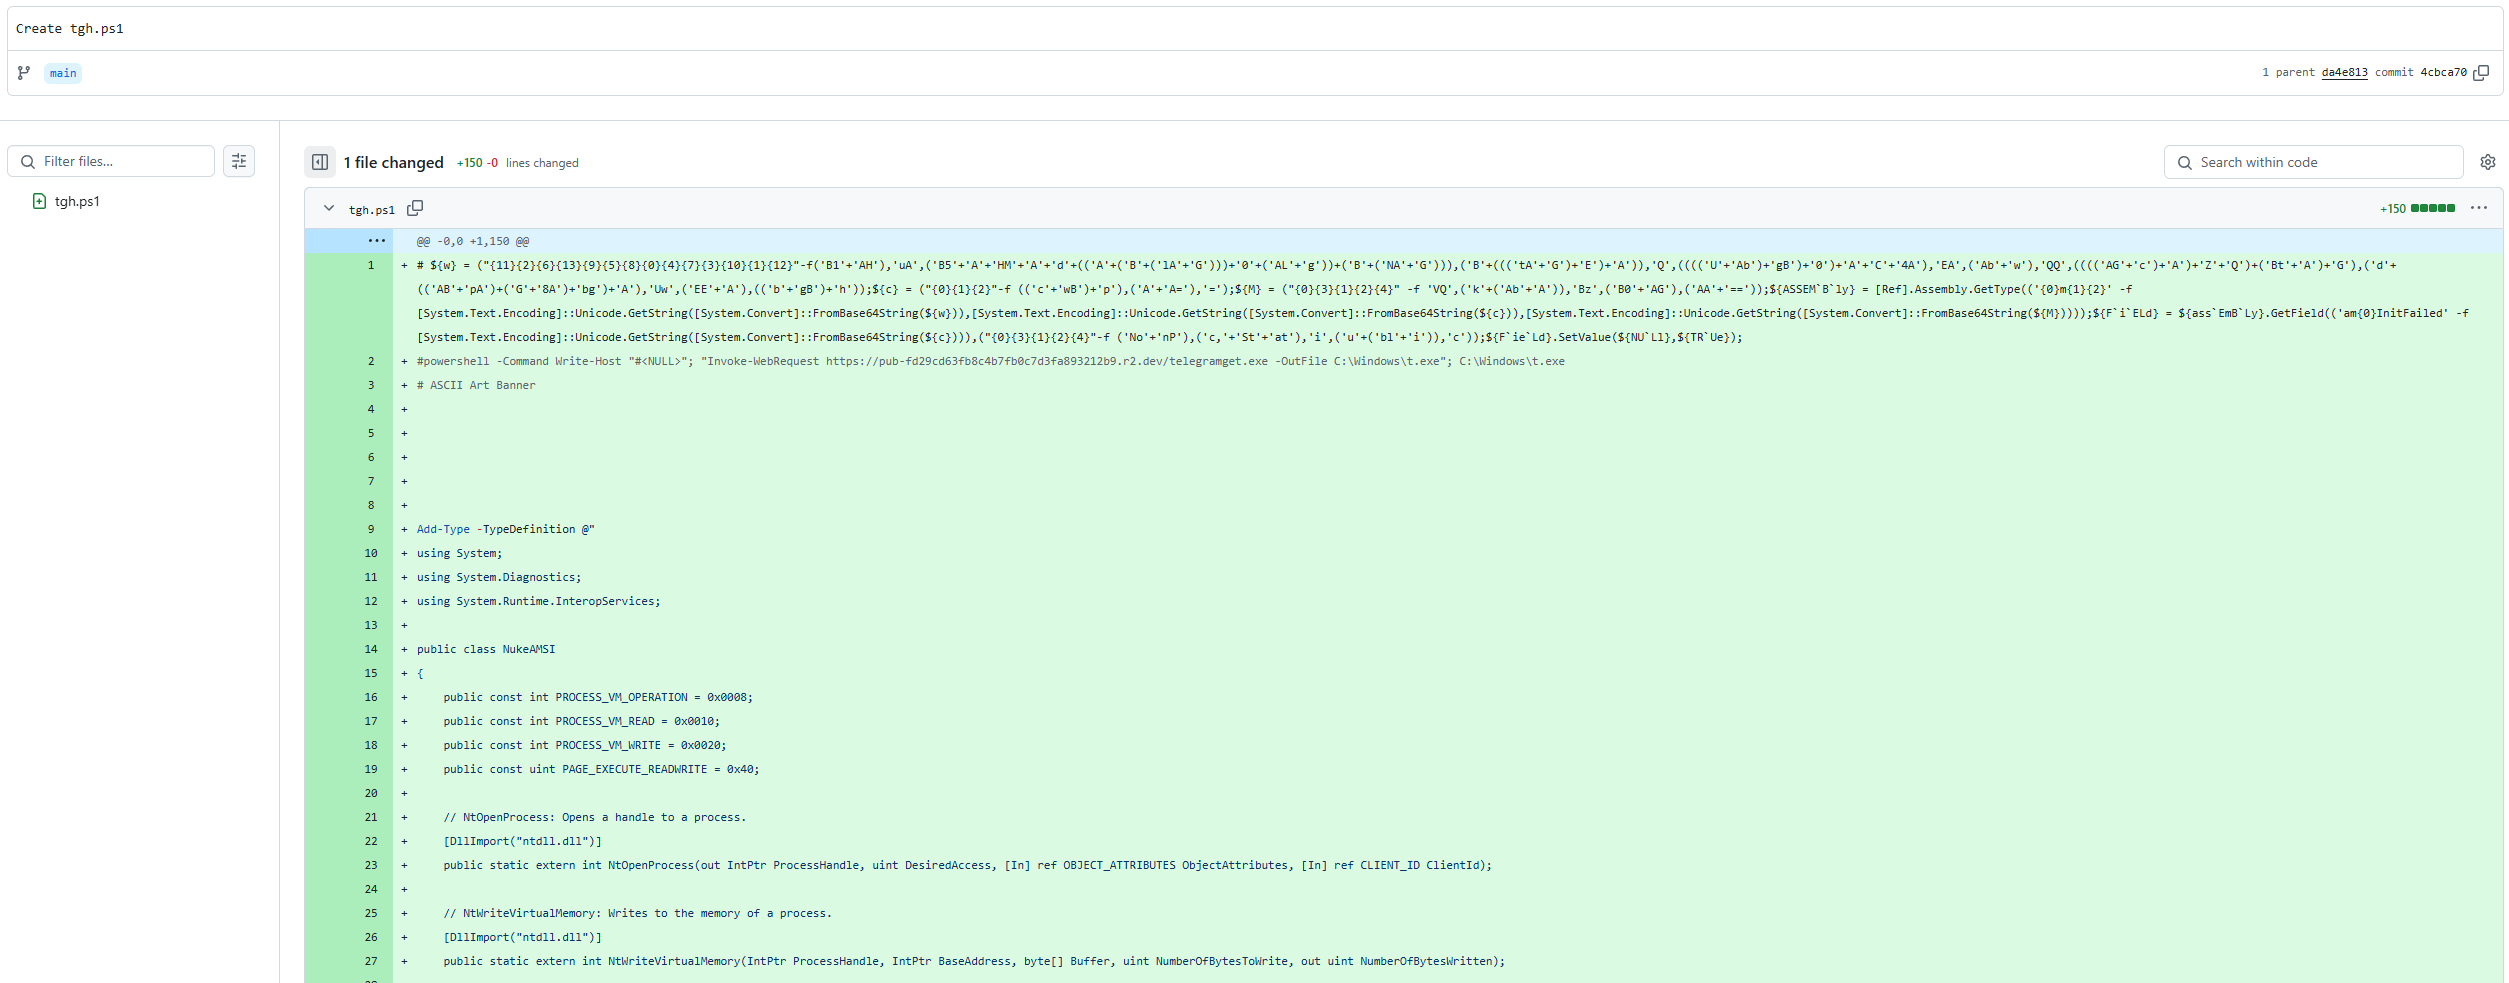Open the tgh.ps1 more options menu
Viewport: 2509px width, 983px height.
click(2479, 208)
